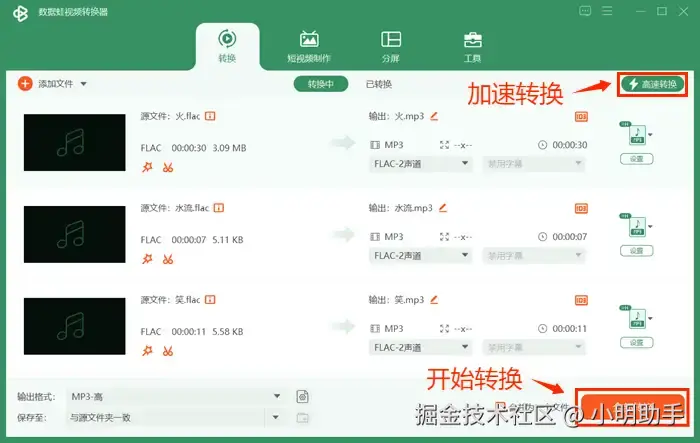Show the 已转换 list
The image size is (700, 443).
coord(379,84)
